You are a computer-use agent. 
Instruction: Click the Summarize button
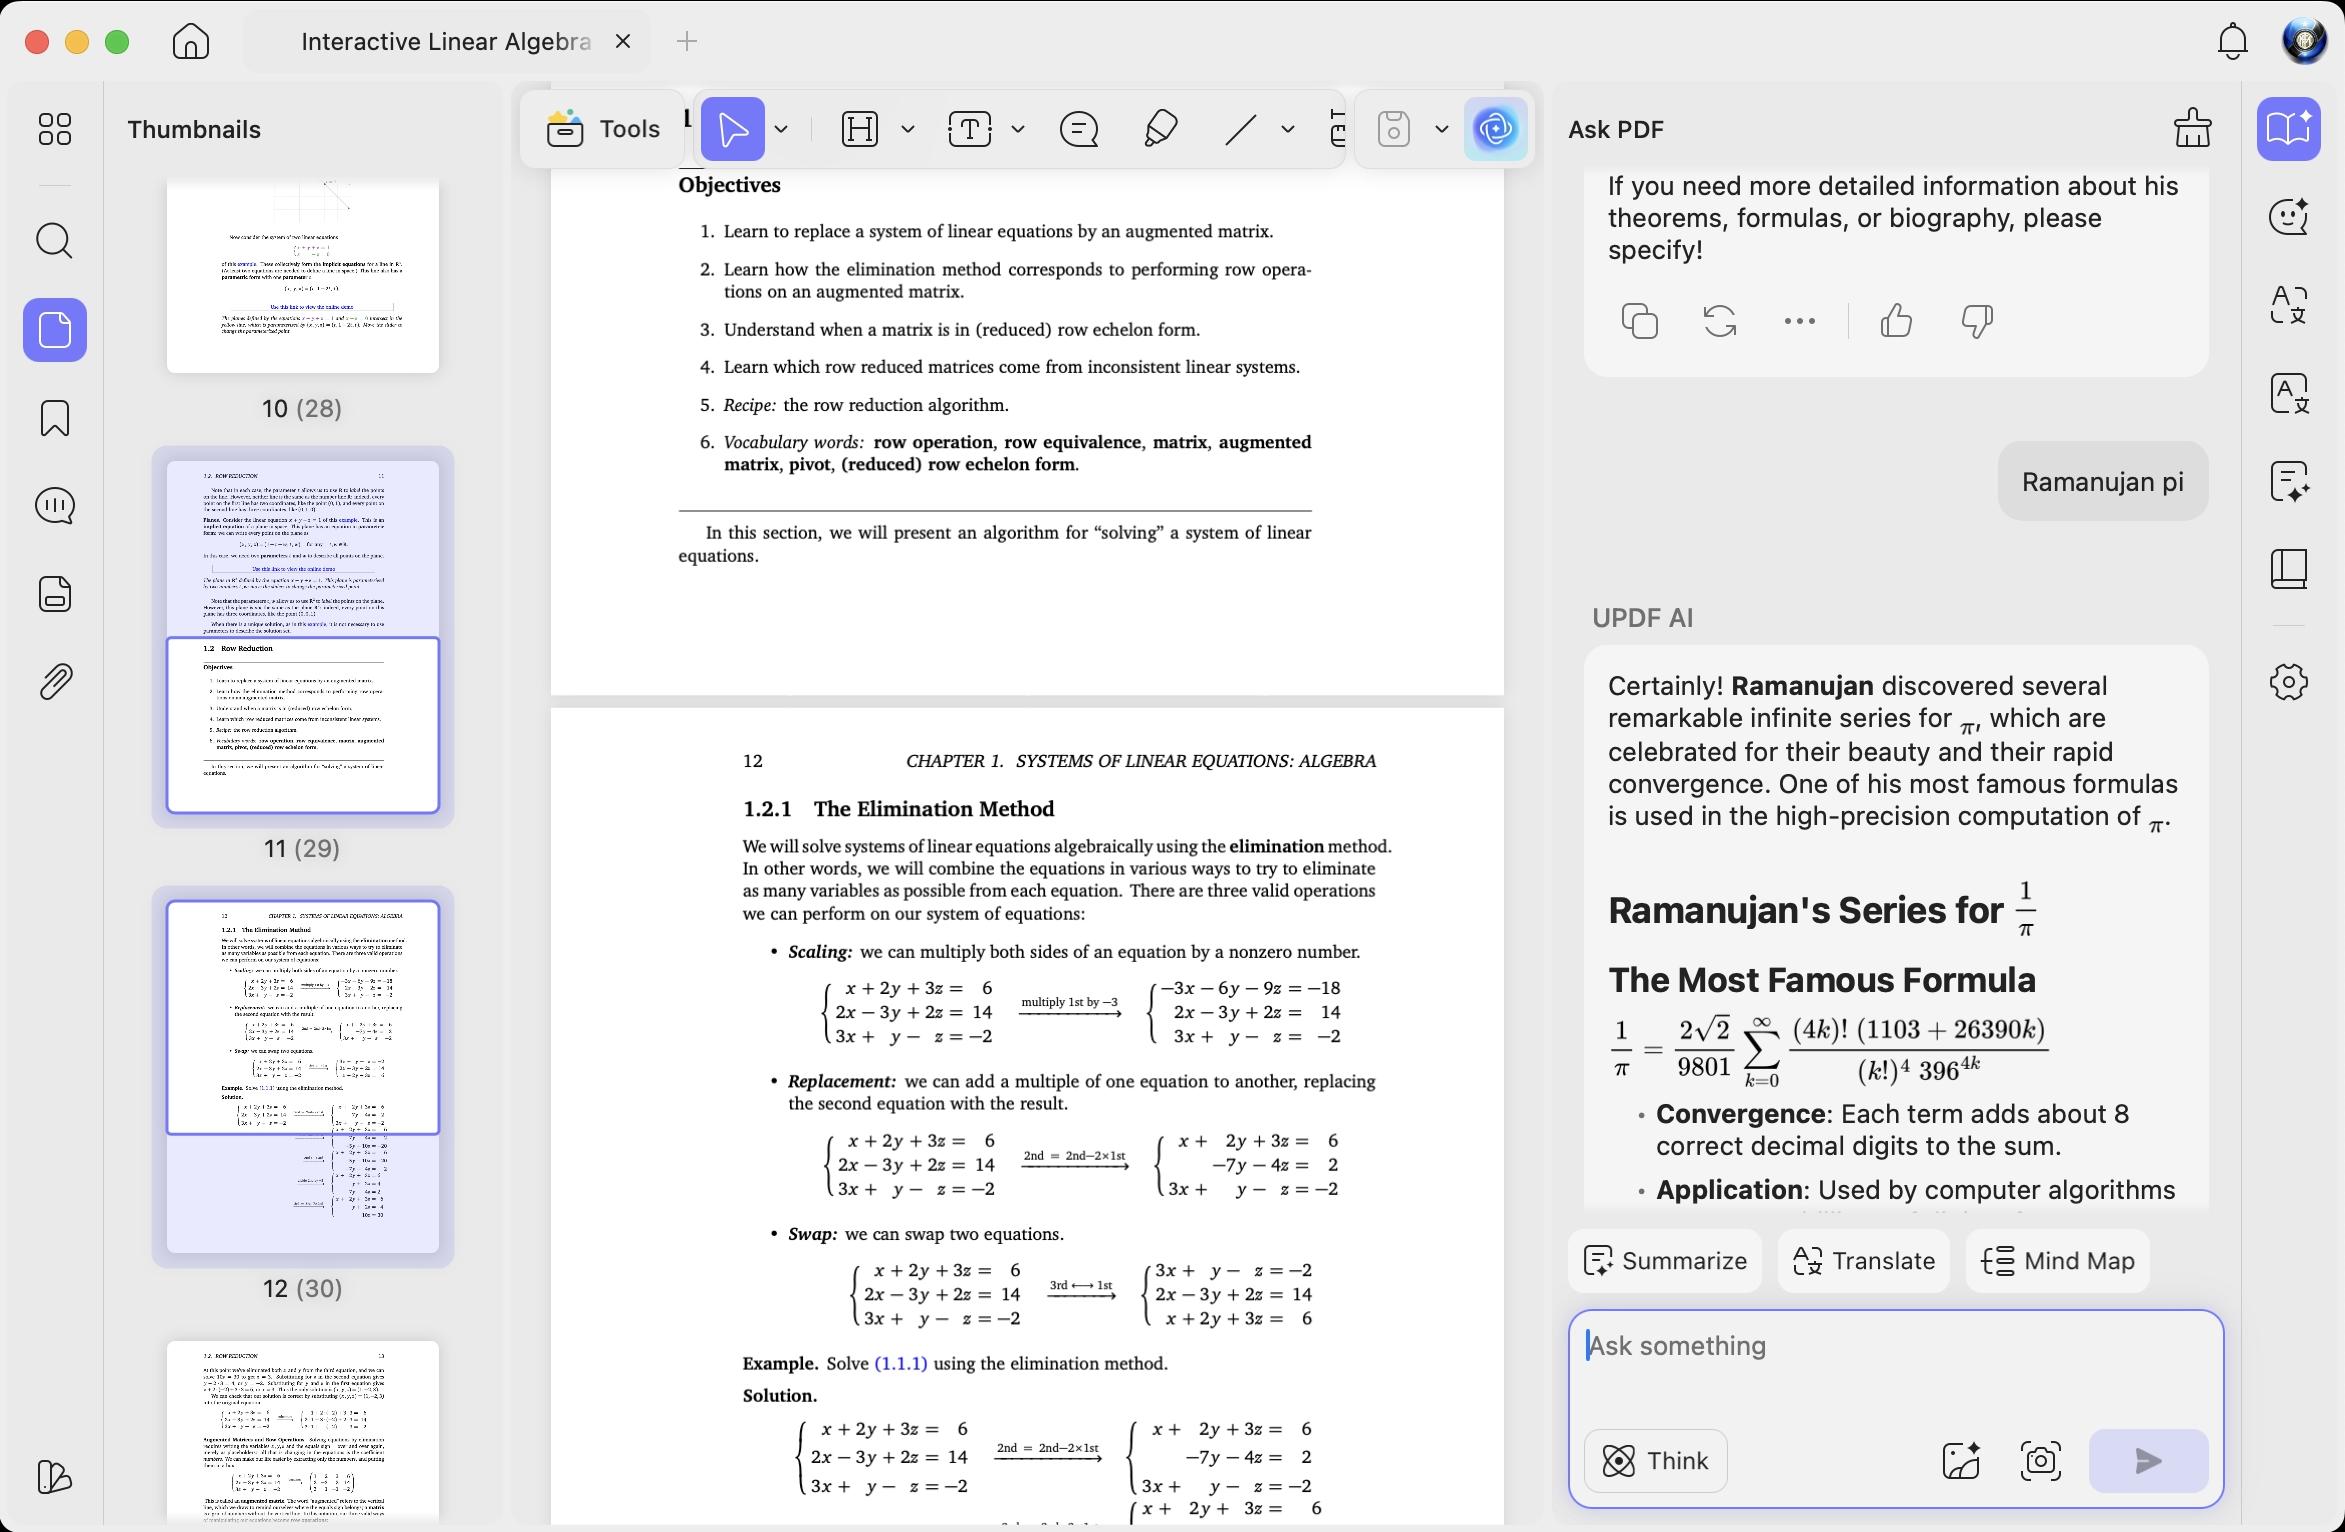1665,1261
